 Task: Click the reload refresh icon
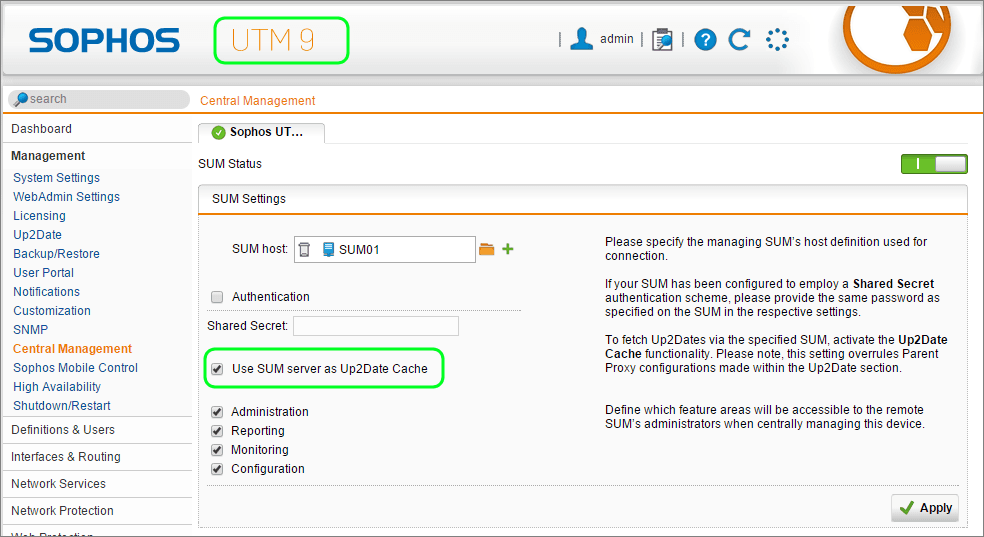click(739, 40)
